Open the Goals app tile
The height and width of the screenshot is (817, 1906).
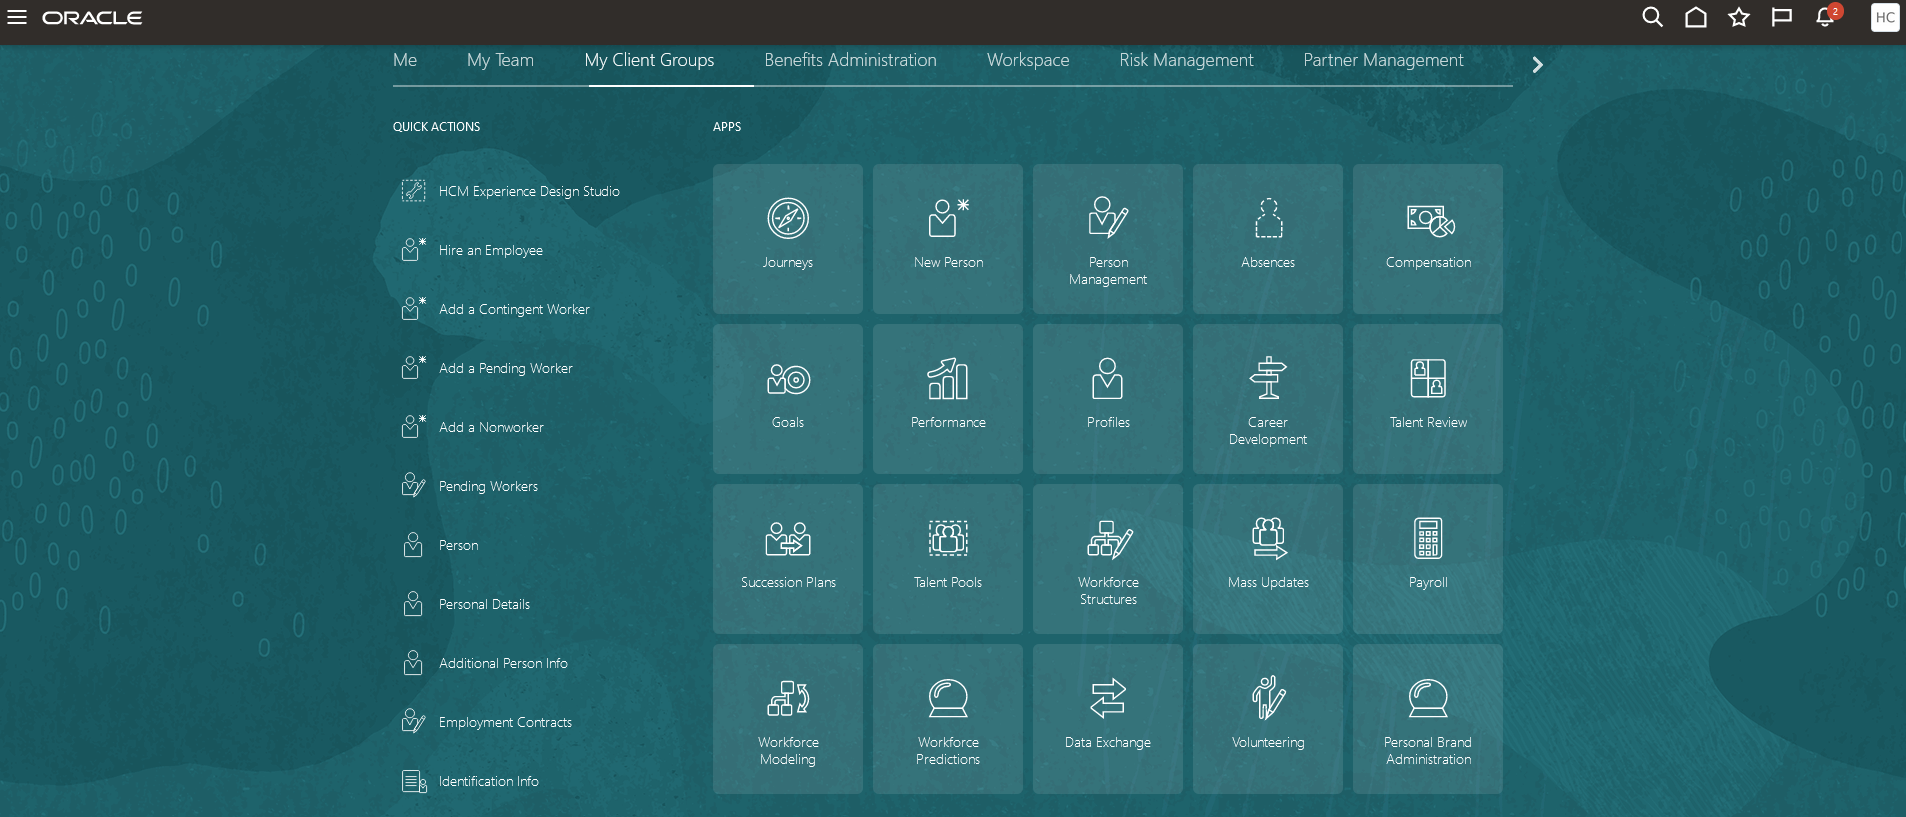[x=788, y=399]
